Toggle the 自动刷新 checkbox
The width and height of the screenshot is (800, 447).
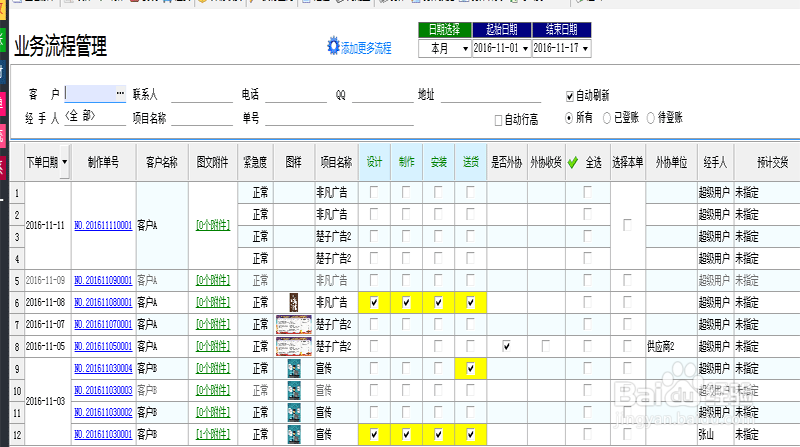pyautogui.click(x=570, y=96)
